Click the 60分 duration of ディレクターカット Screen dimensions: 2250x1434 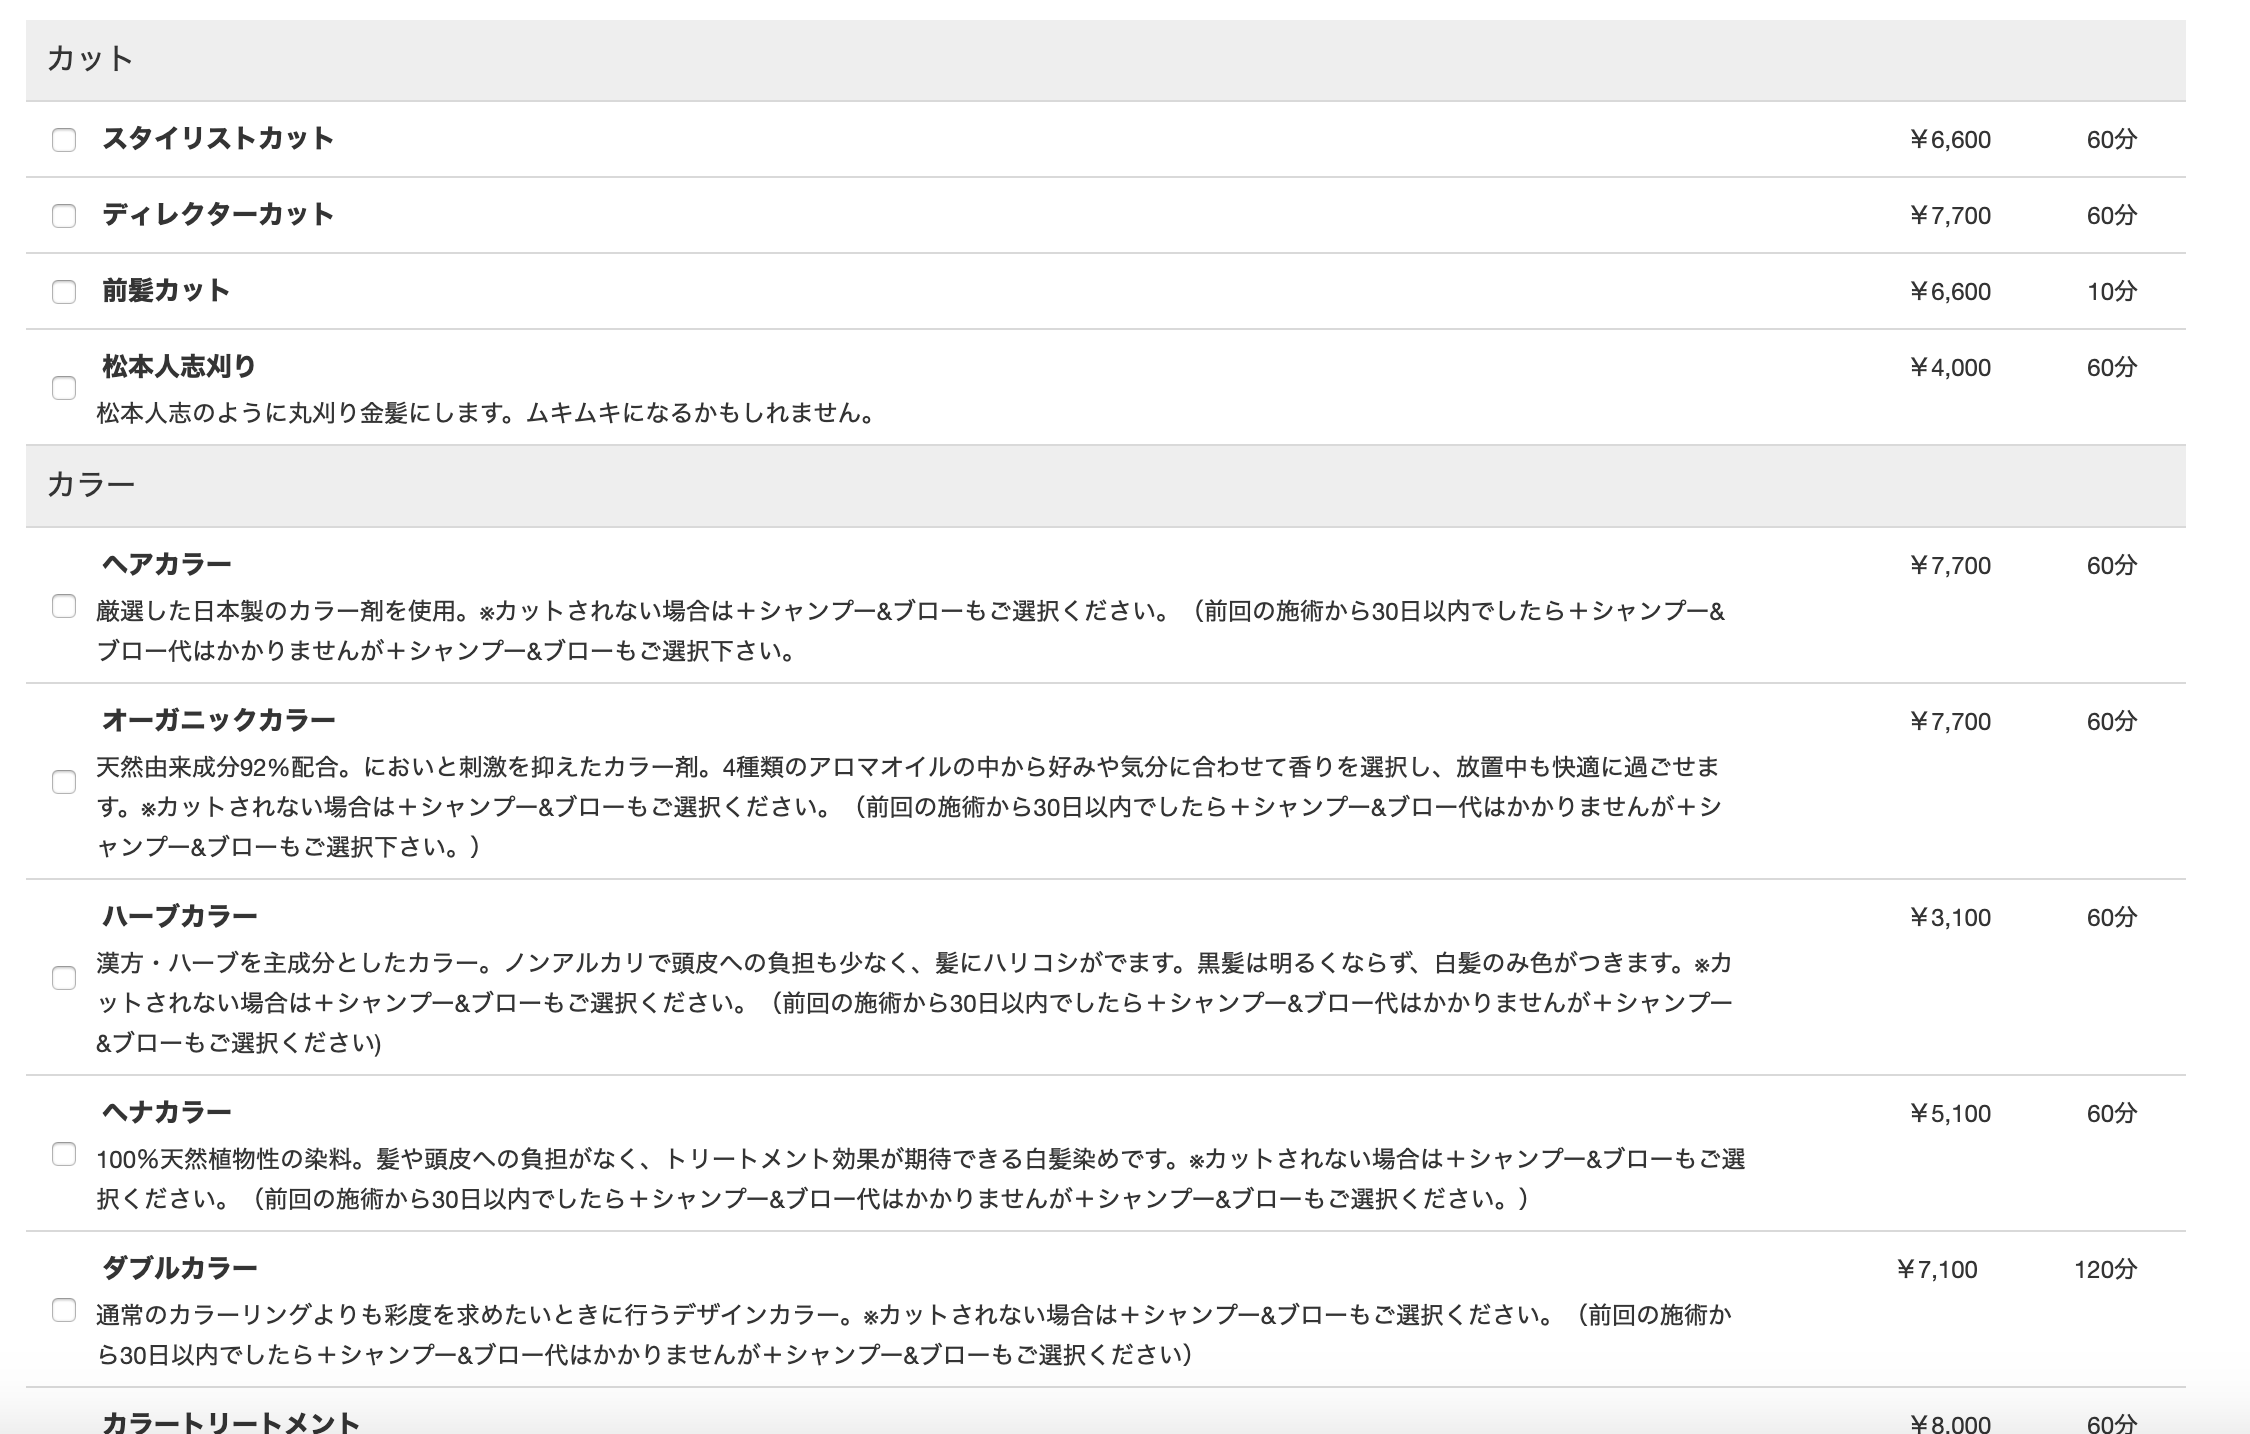point(2111,215)
